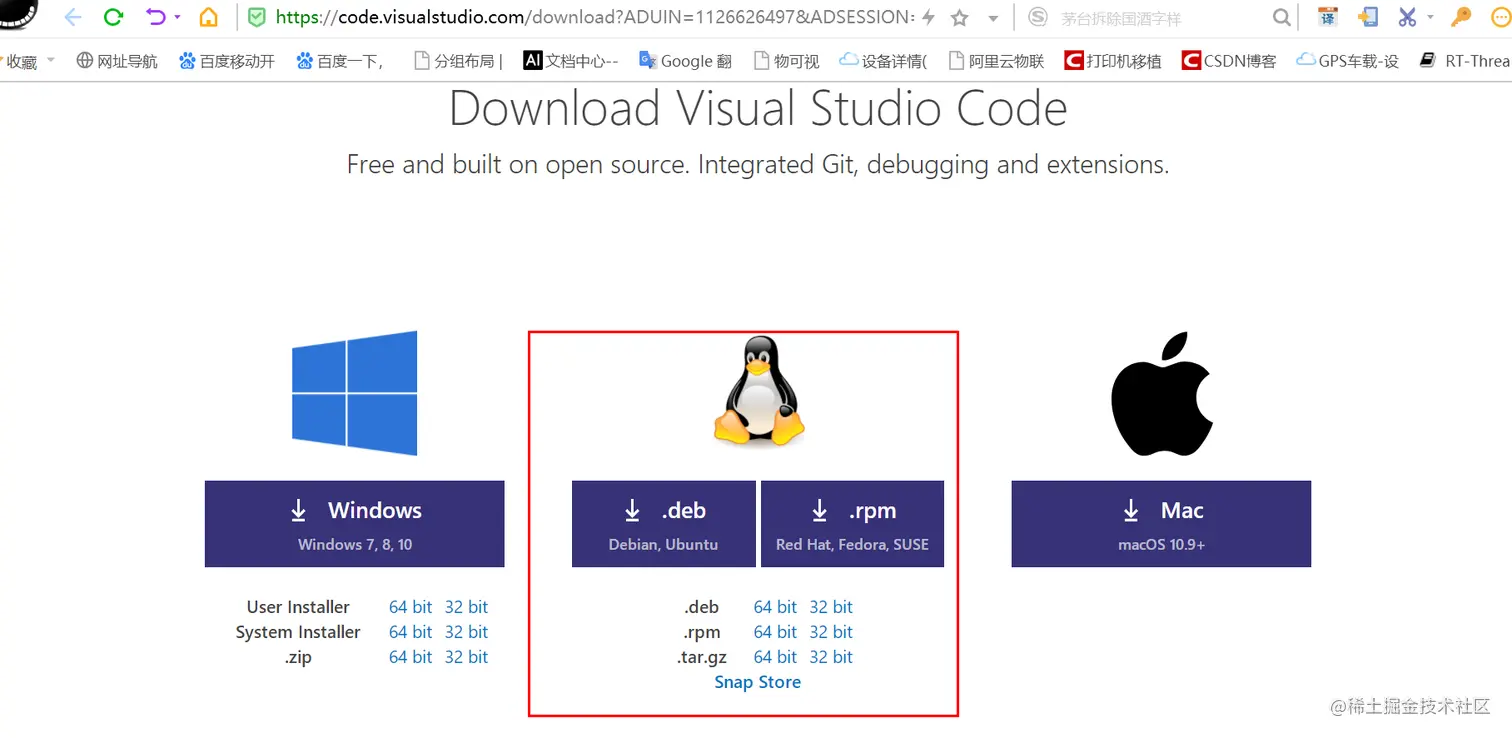The width and height of the screenshot is (1512, 738).
Task: Click the ".tar.gz" row label
Action: [x=702, y=657]
